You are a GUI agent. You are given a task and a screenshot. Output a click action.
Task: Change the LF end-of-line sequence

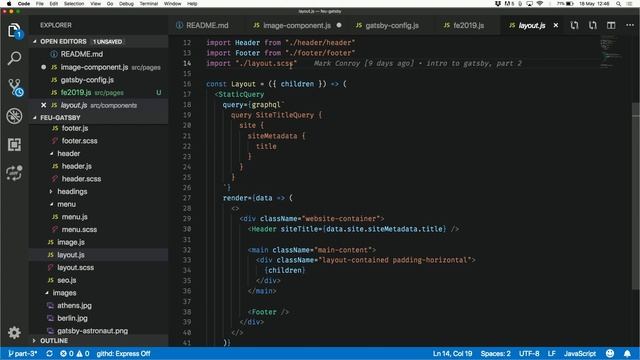coord(551,353)
